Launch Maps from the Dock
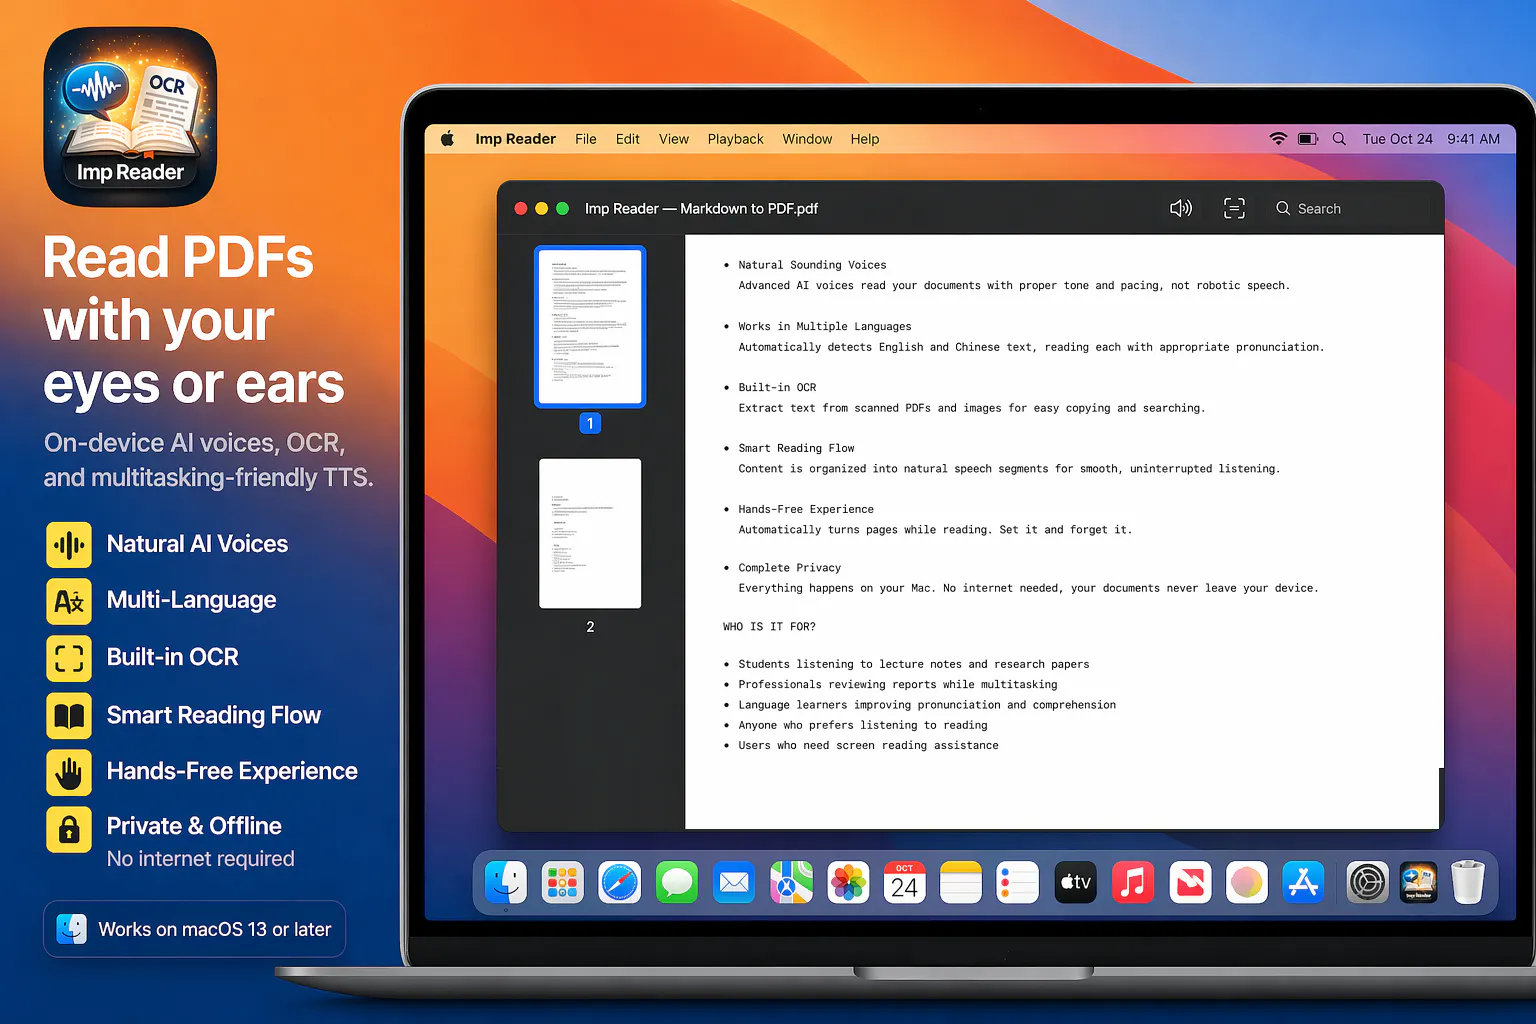Viewport: 1536px width, 1024px height. tap(791, 882)
